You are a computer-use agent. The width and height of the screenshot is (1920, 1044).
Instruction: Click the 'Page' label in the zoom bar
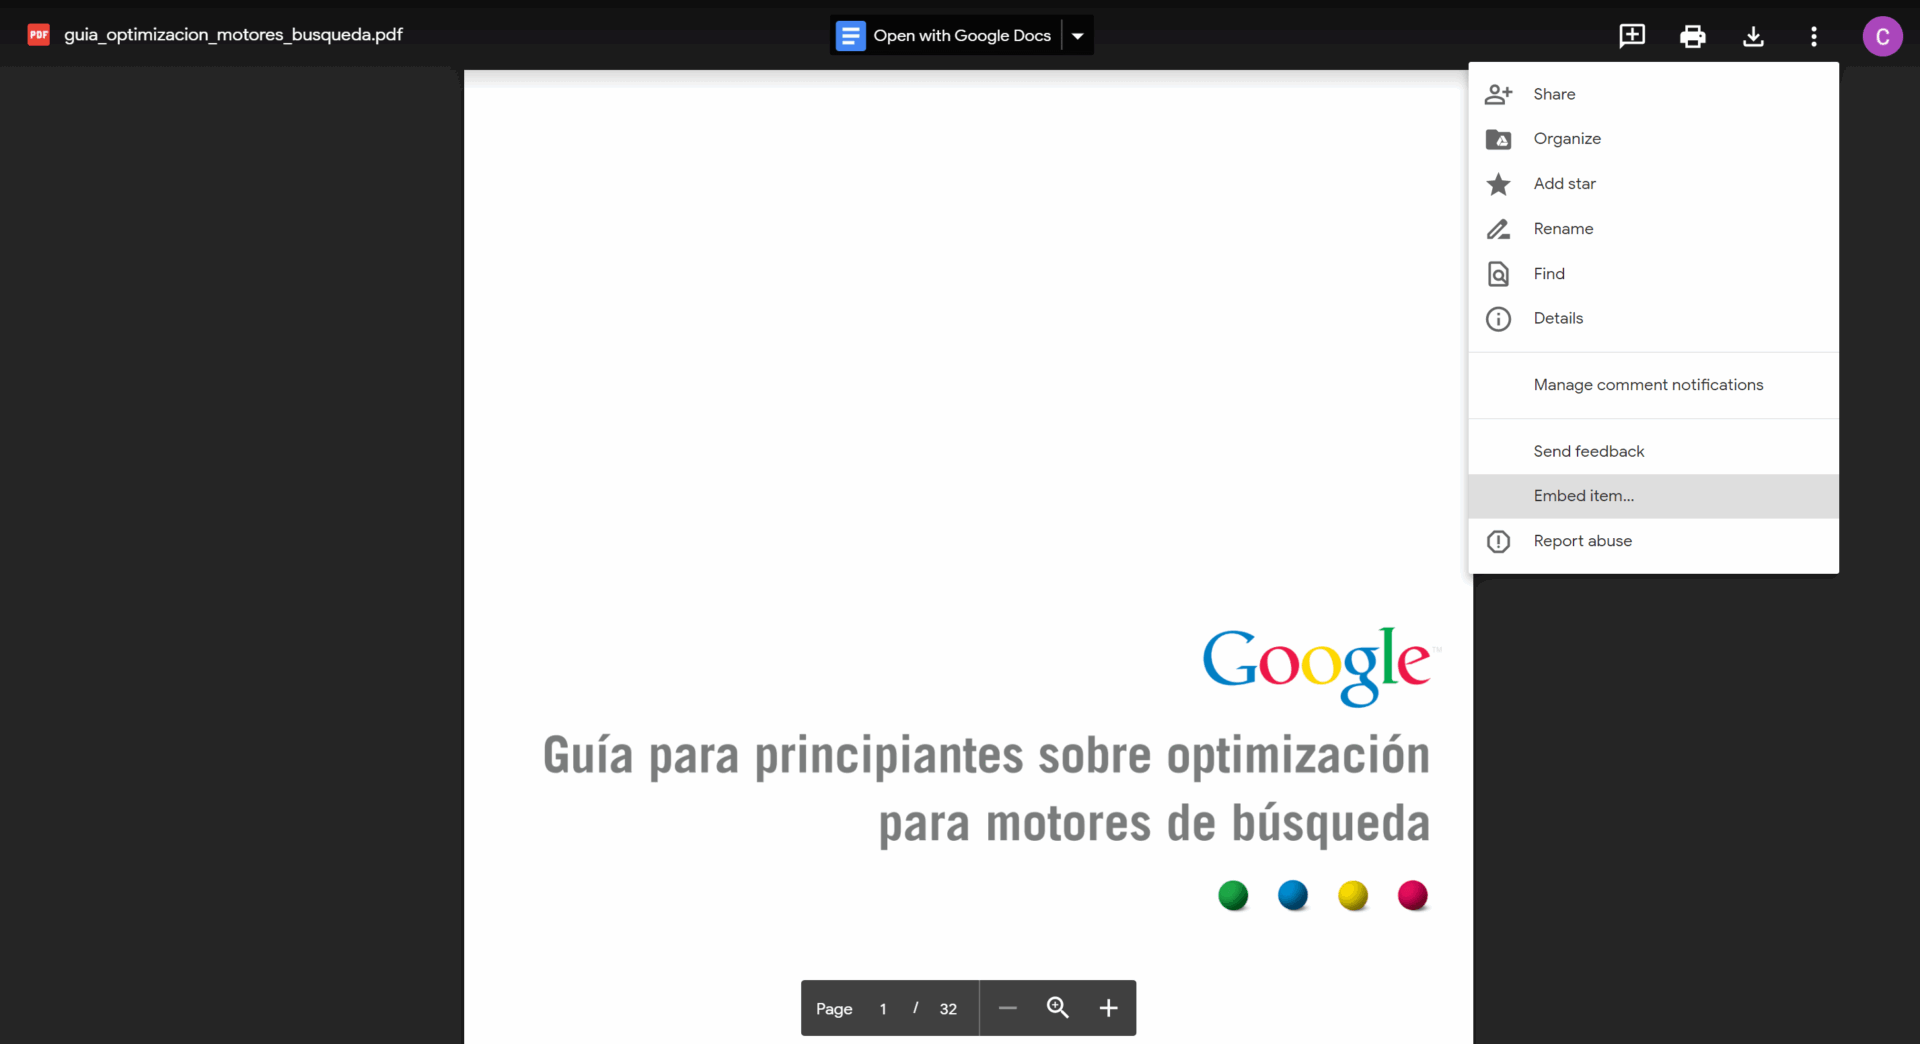(834, 1009)
